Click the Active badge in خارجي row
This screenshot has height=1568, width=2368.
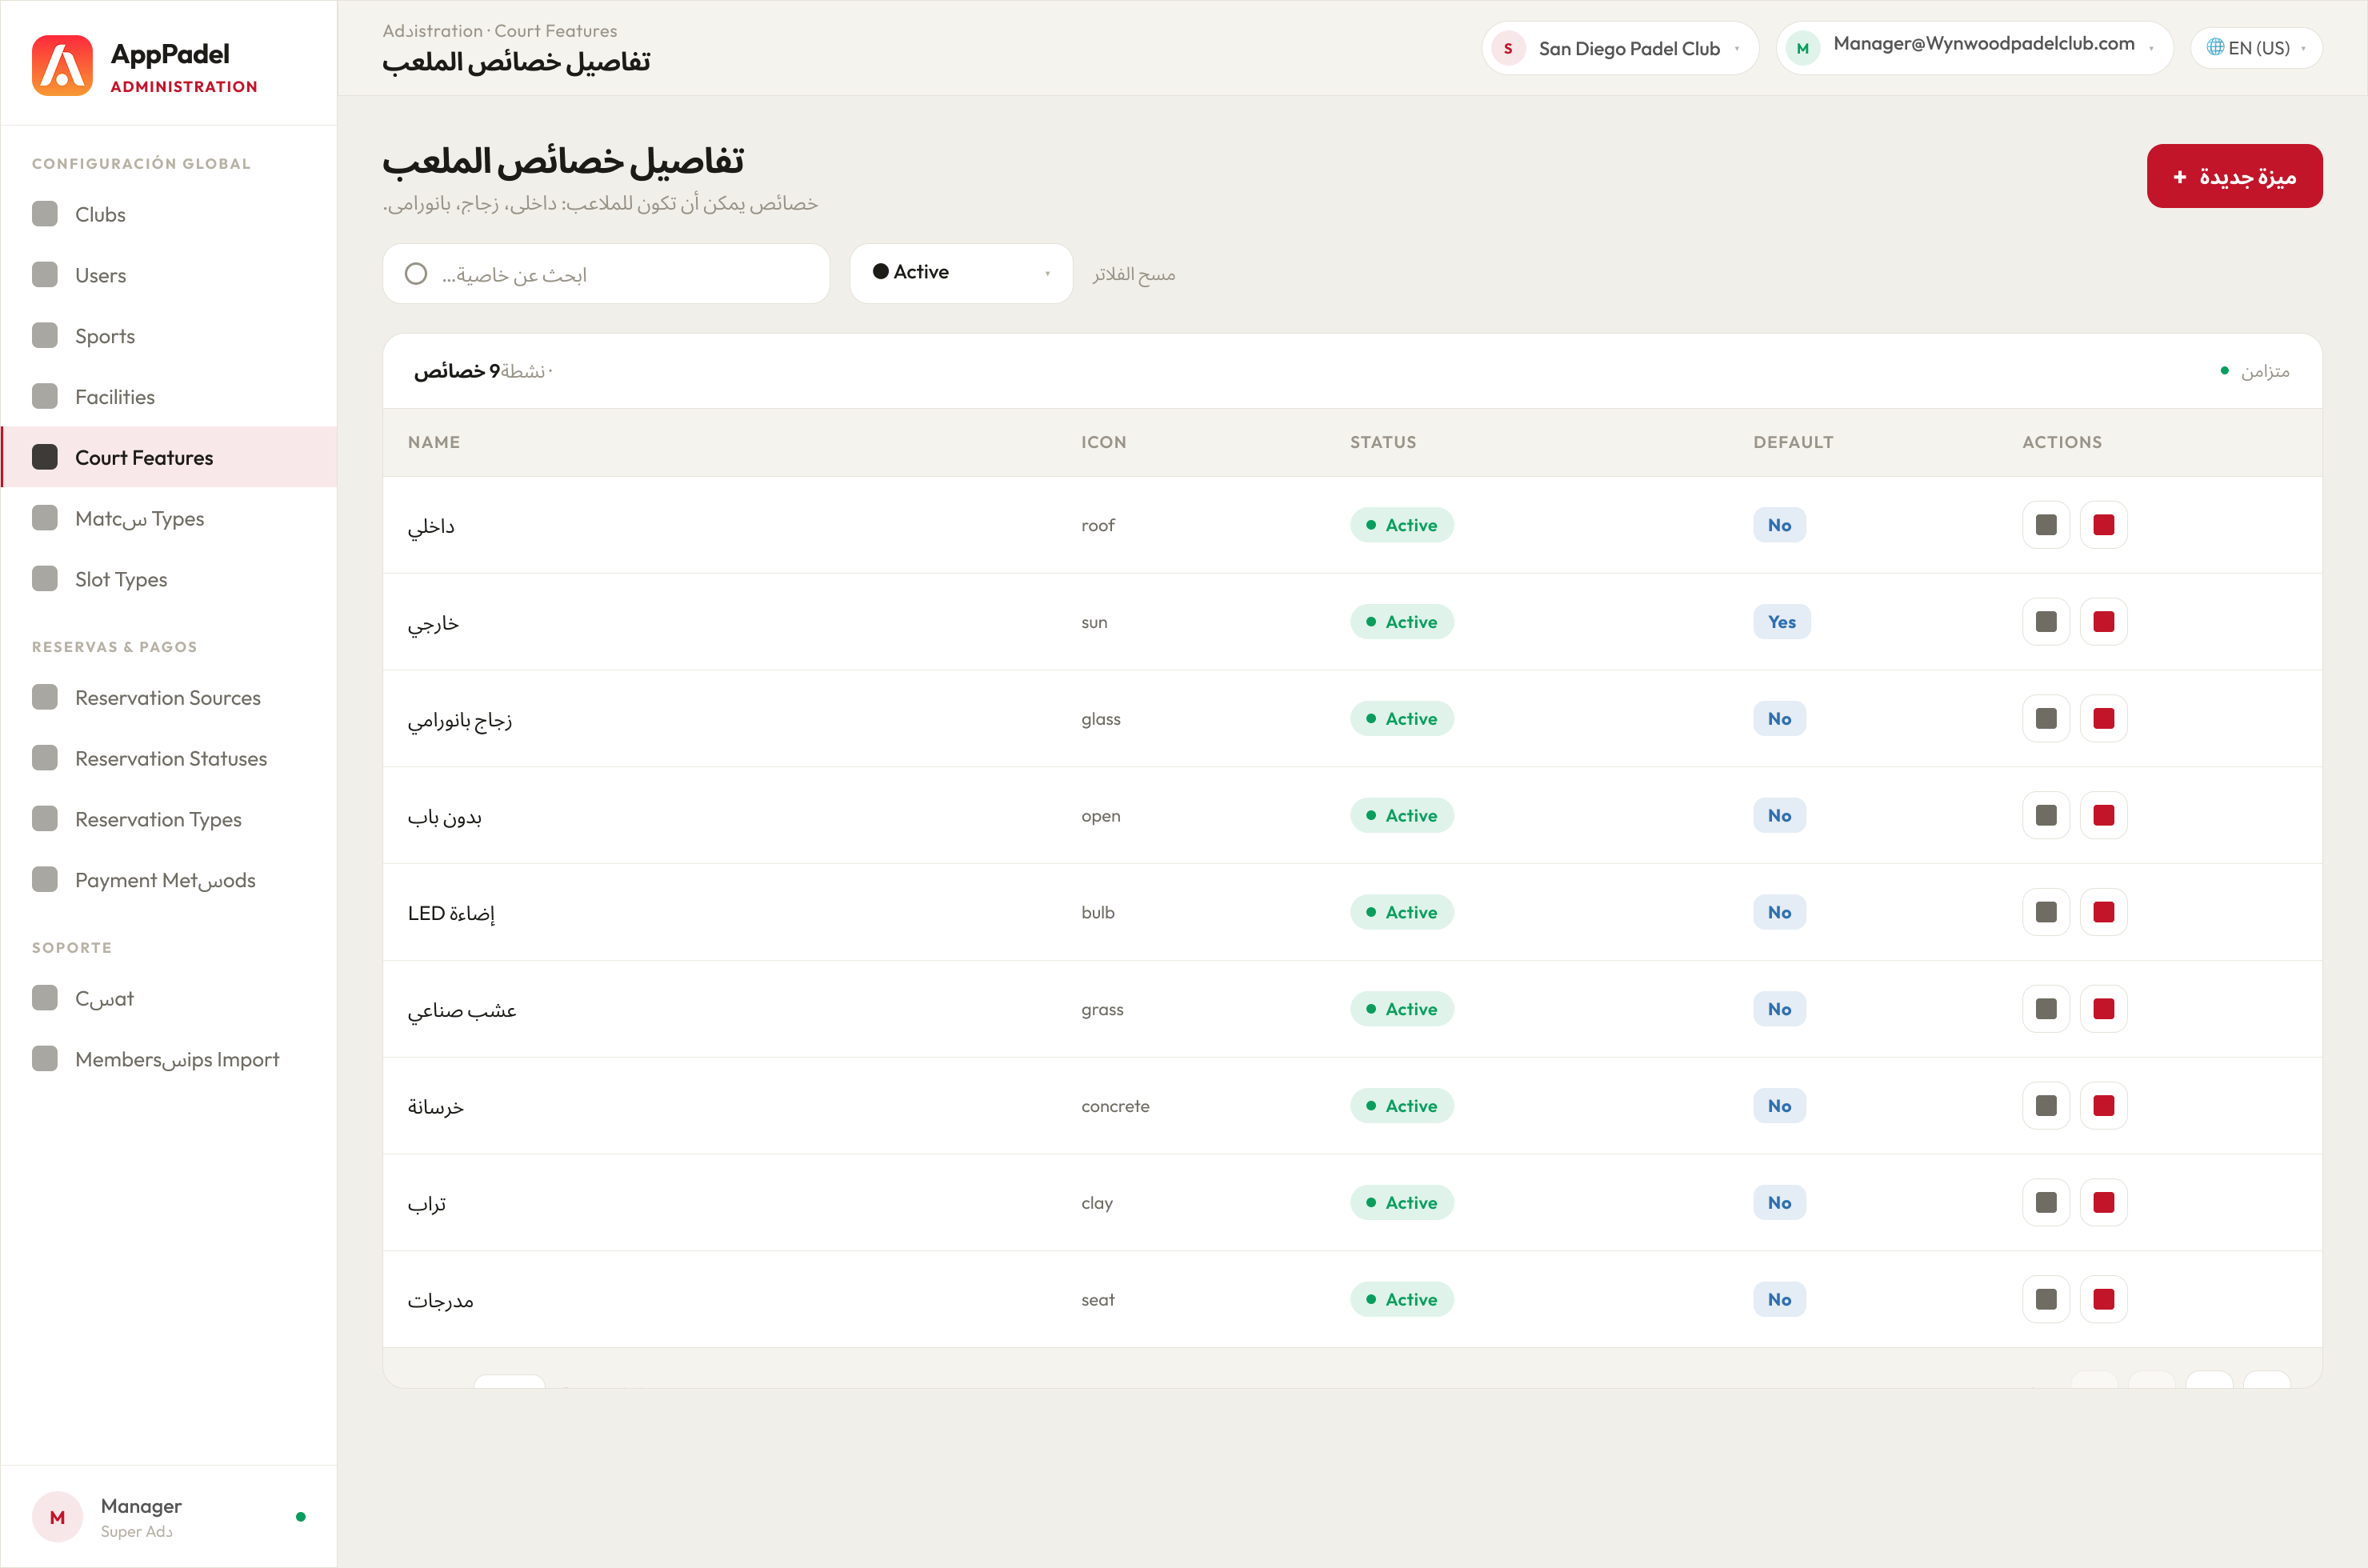(1402, 622)
